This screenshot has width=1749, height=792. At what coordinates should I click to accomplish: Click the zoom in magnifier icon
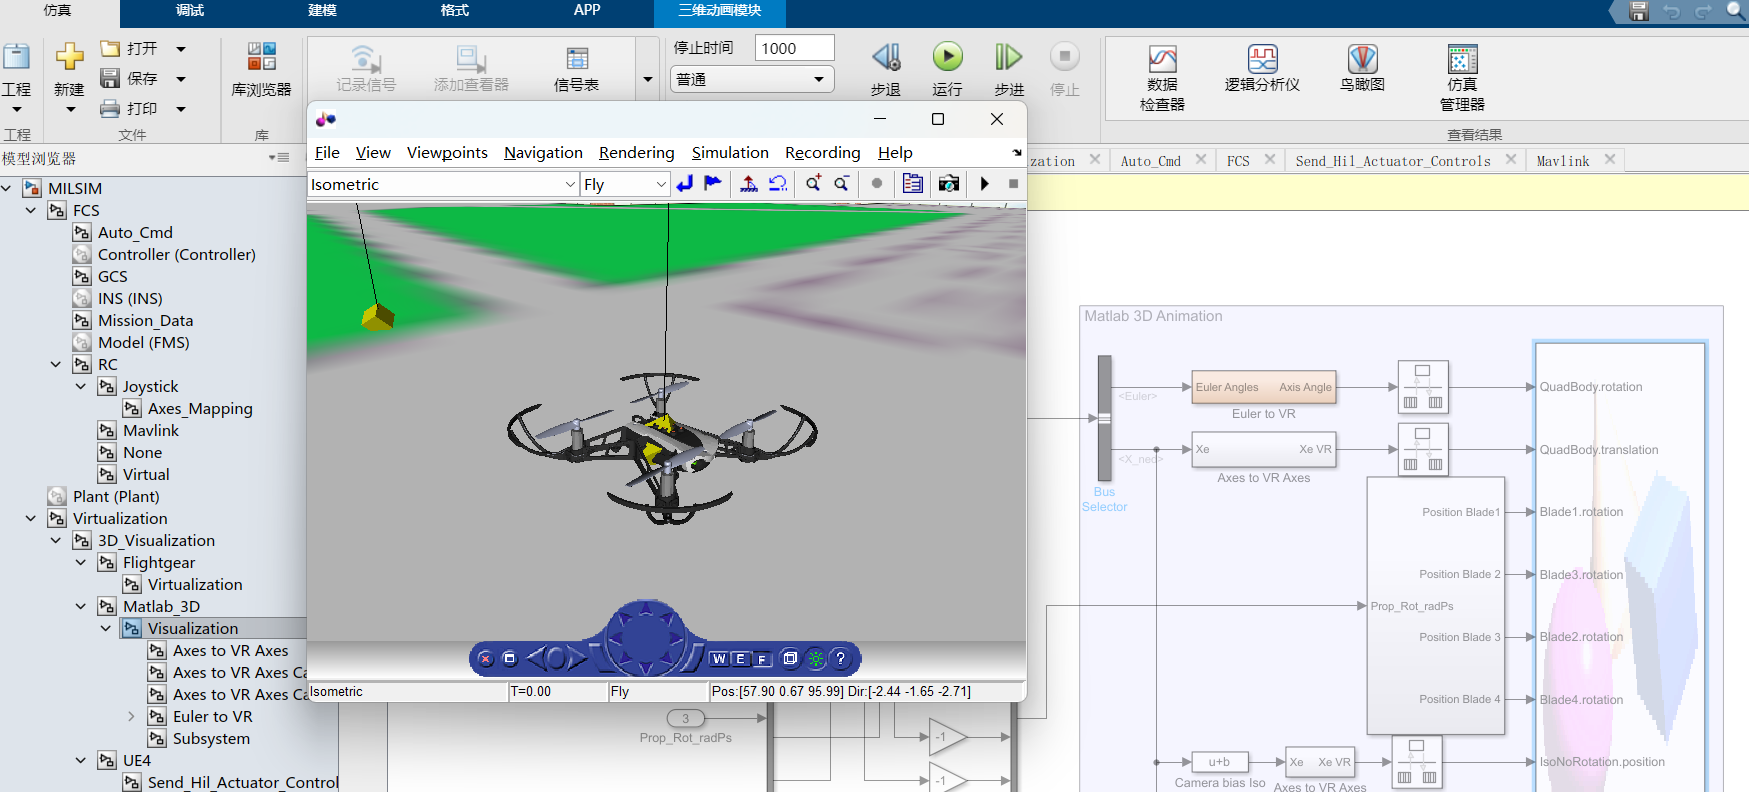coord(814,183)
